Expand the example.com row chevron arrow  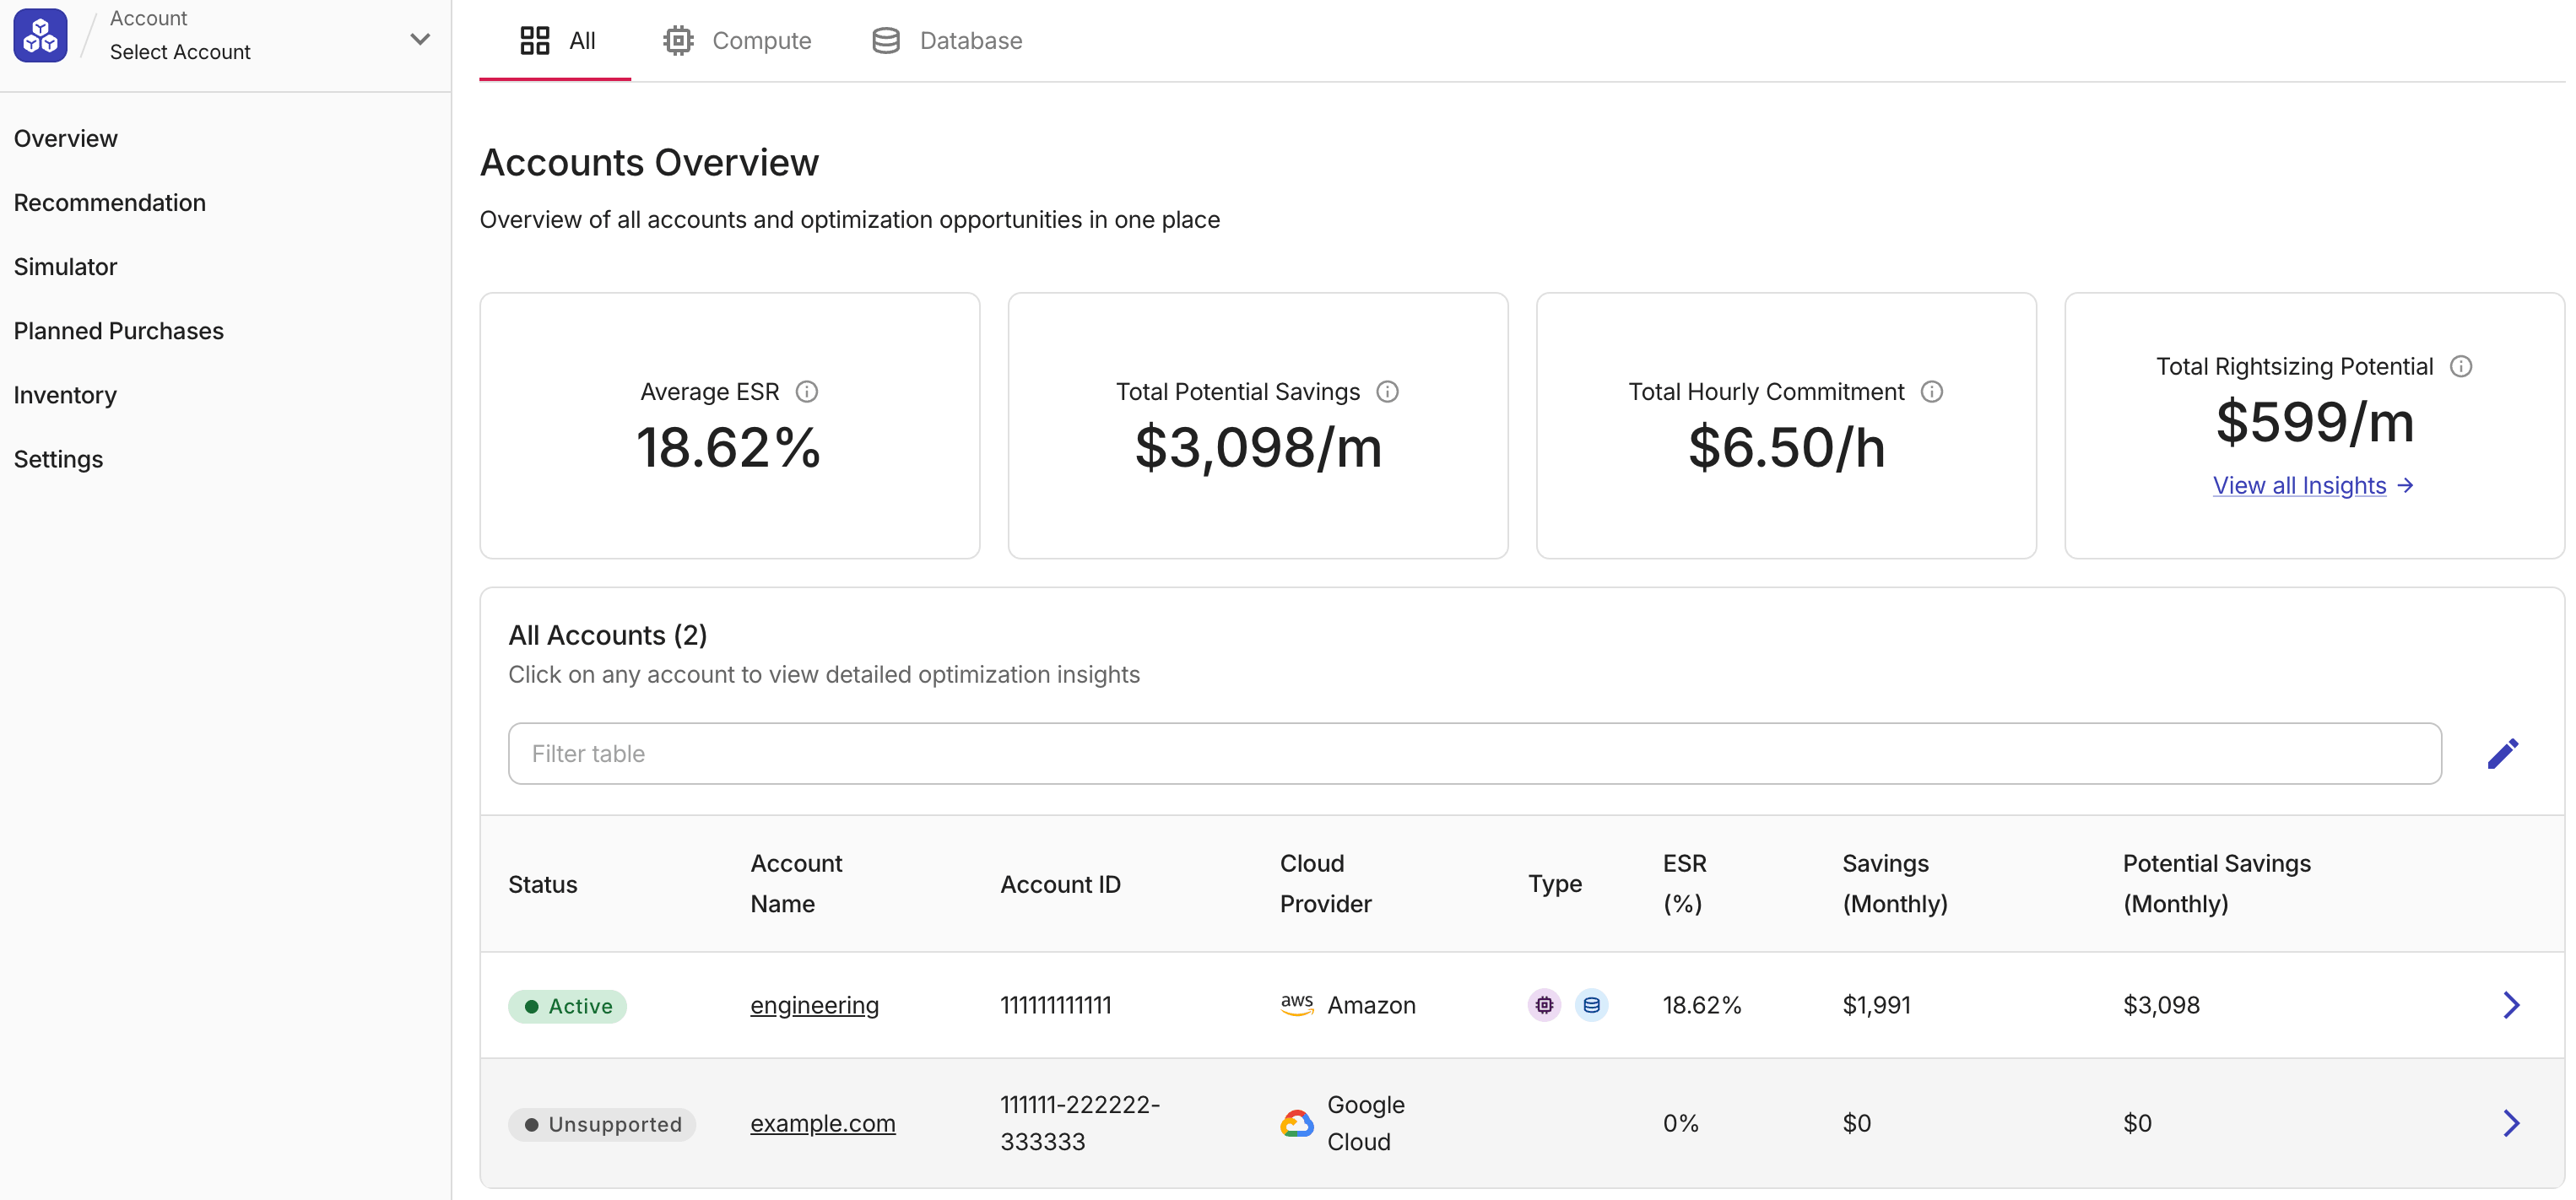[2511, 1123]
